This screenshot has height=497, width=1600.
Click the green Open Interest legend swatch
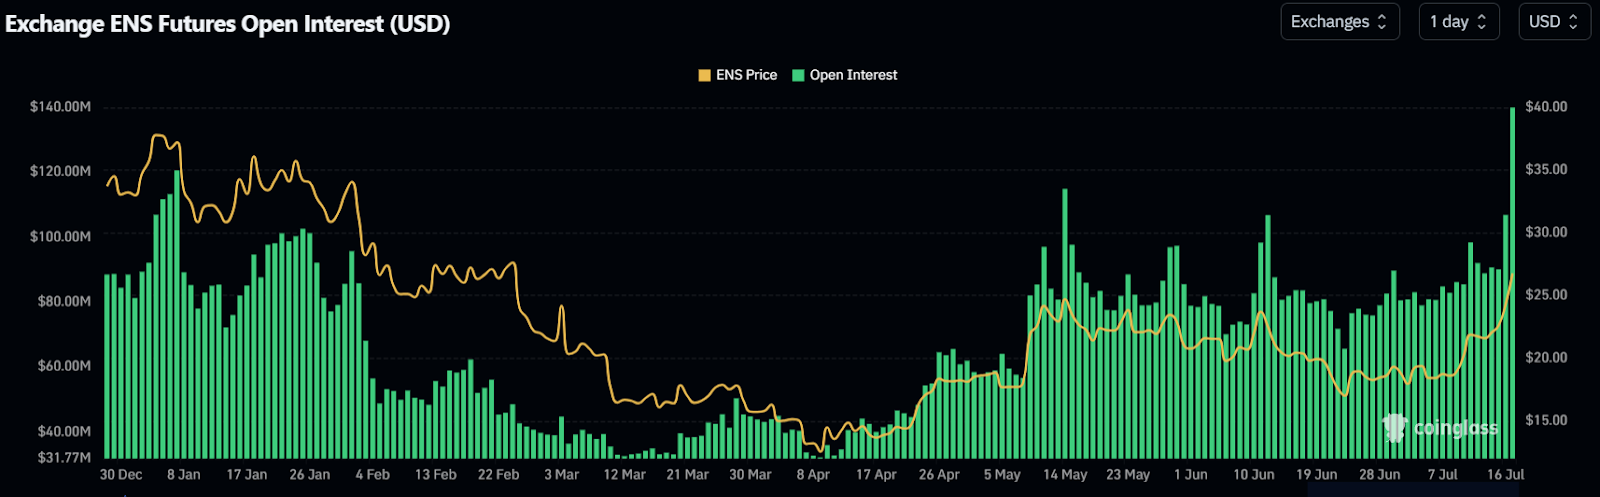point(798,75)
